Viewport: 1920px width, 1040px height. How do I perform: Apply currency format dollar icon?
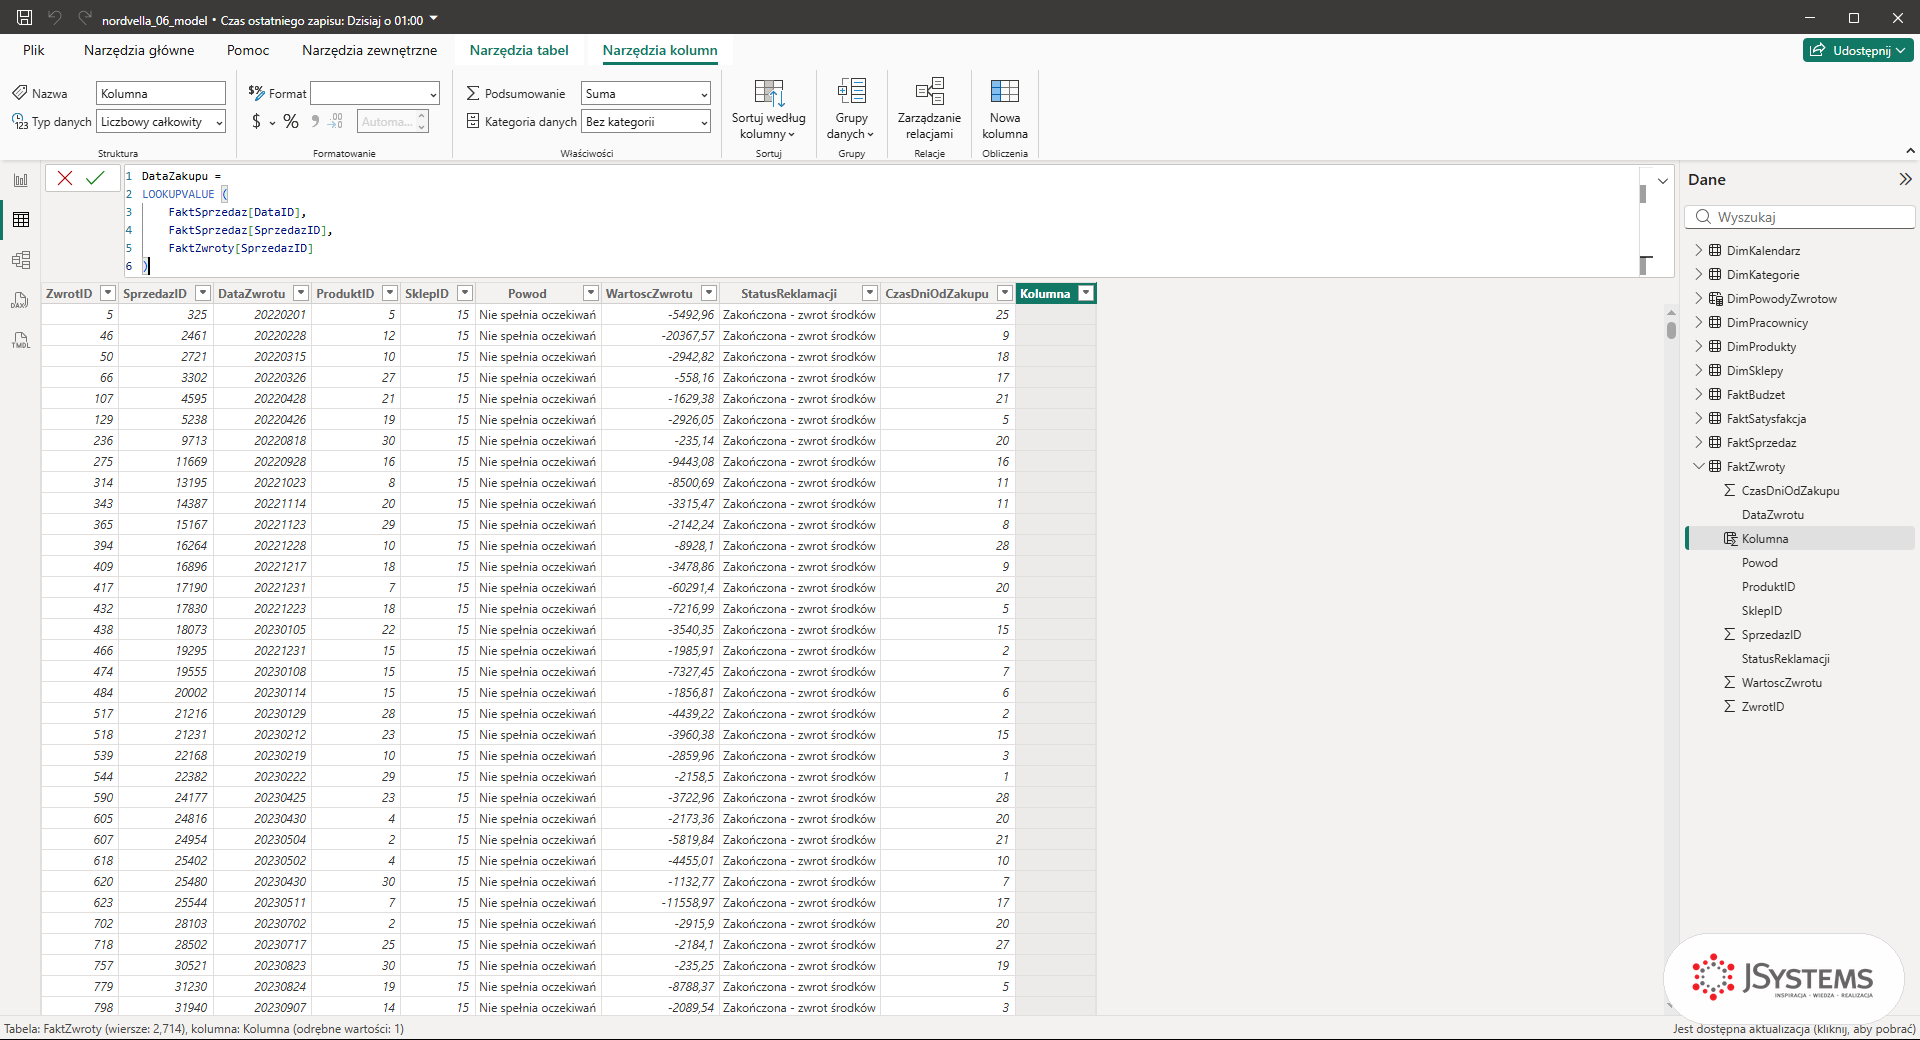[257, 121]
